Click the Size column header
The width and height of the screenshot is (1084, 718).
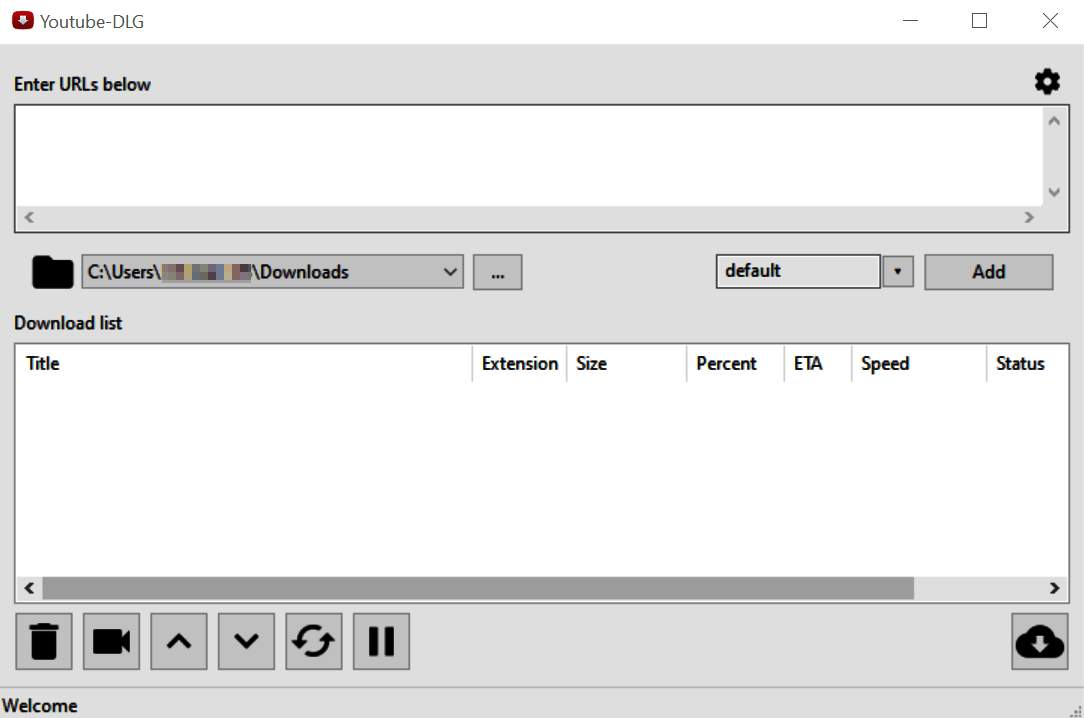tap(626, 364)
